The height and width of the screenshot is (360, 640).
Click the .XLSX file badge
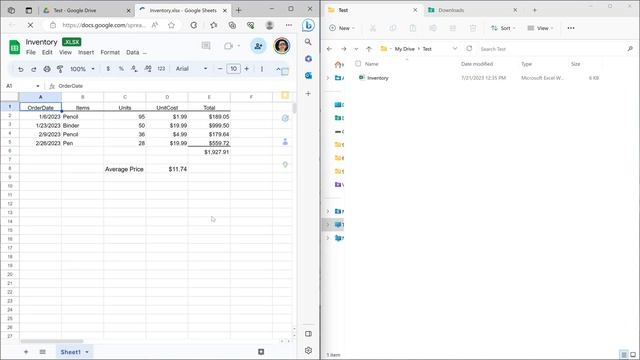[72, 42]
